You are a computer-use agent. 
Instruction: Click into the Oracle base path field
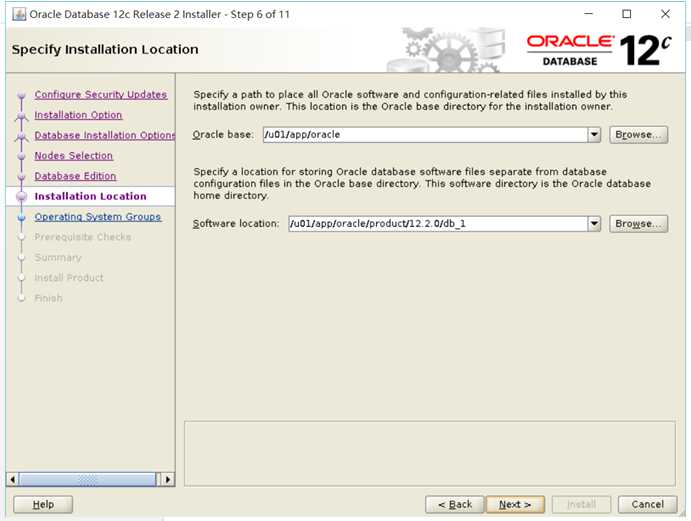coord(425,134)
